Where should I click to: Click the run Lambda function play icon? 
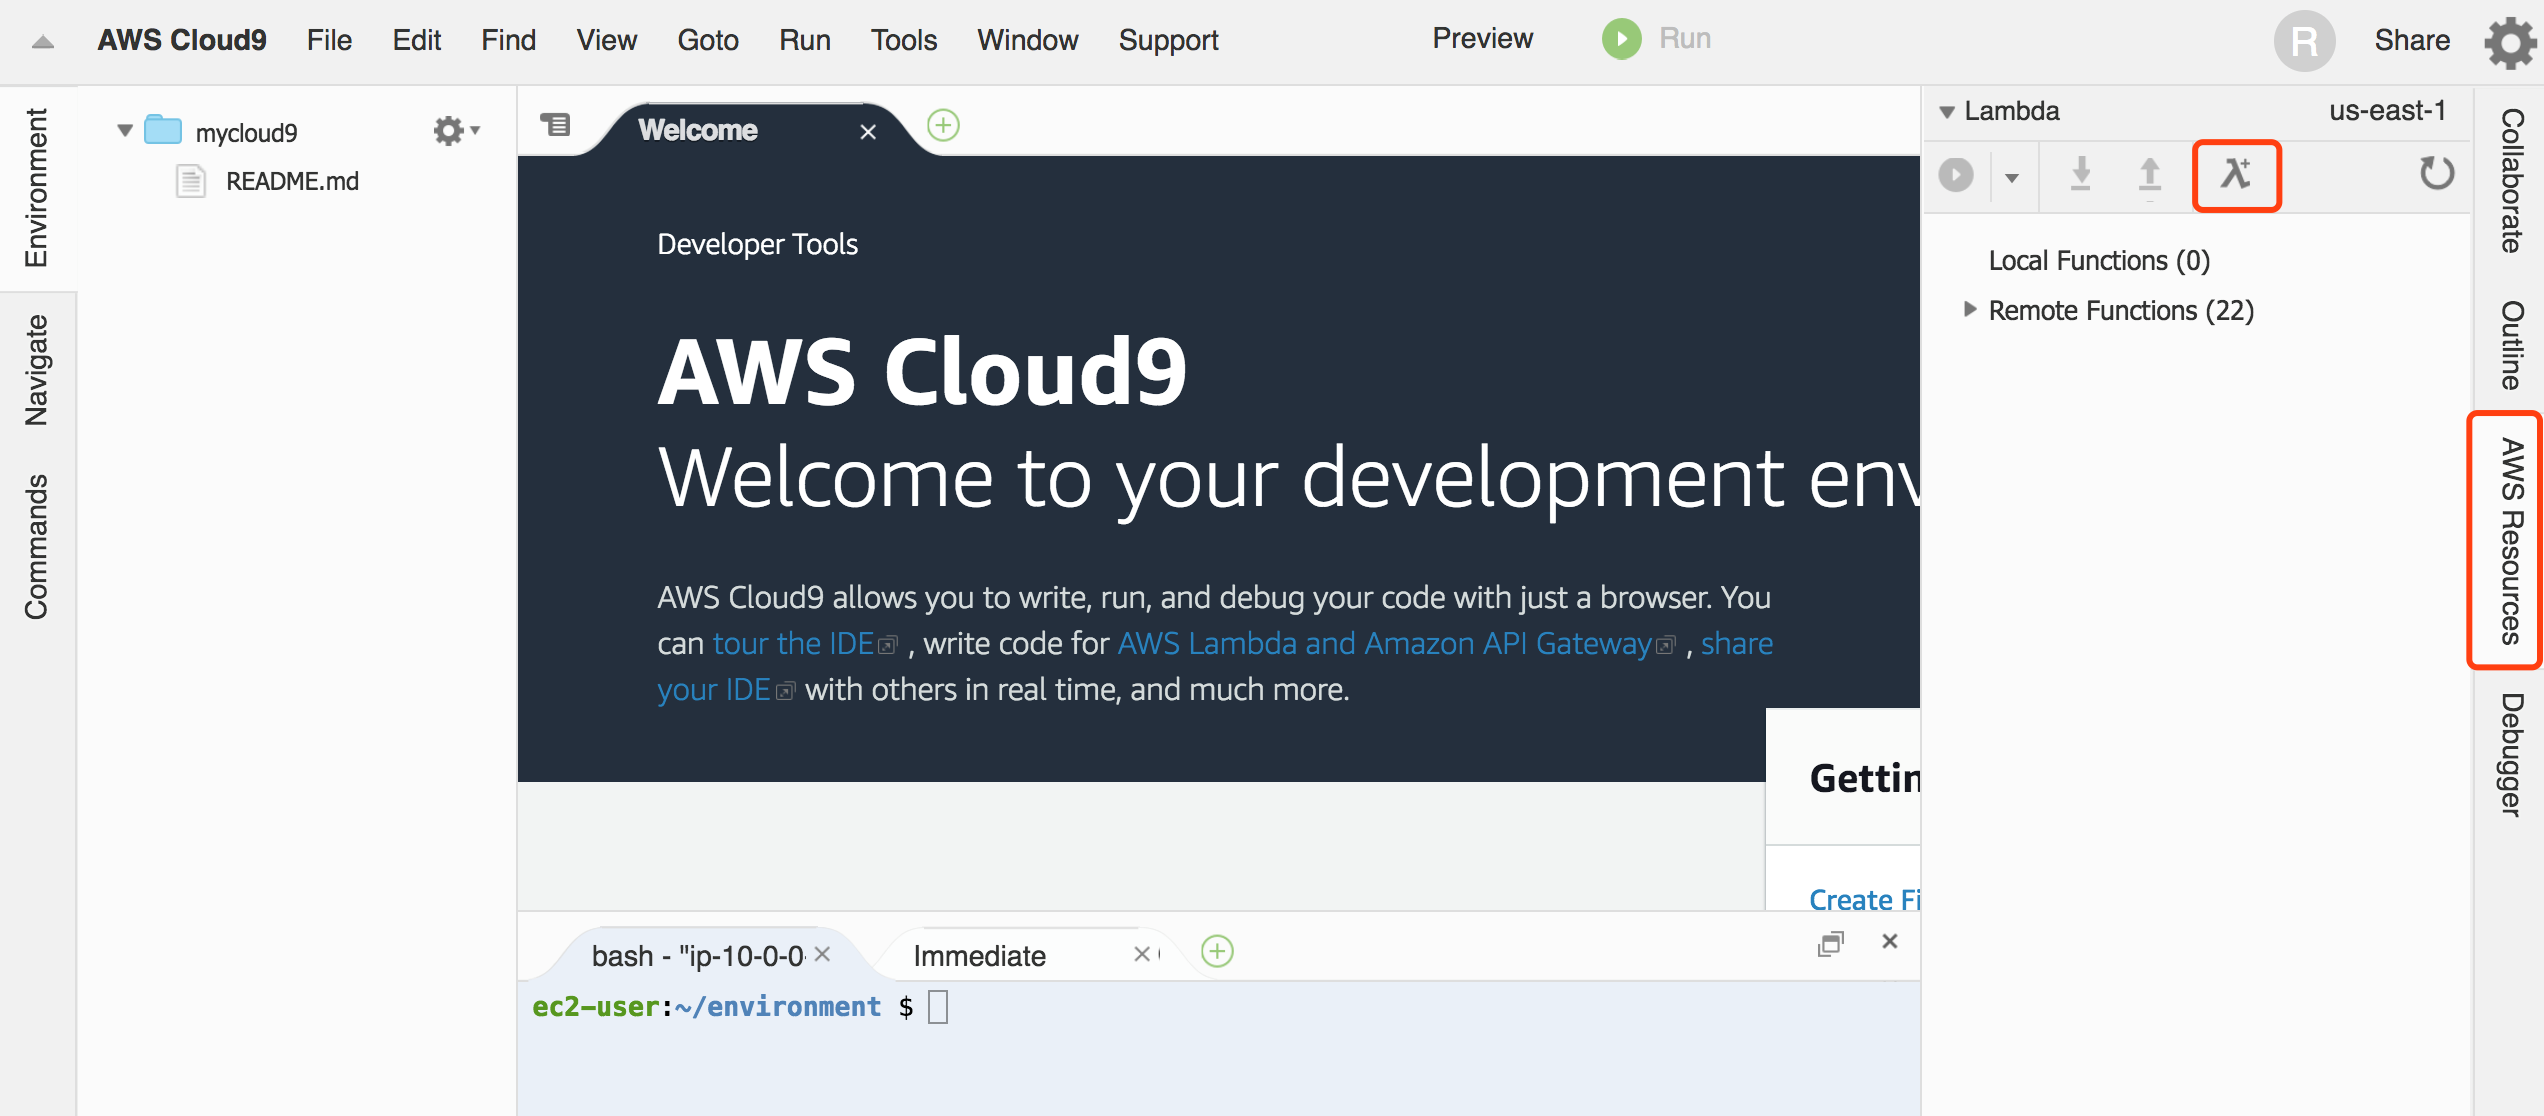(1956, 175)
